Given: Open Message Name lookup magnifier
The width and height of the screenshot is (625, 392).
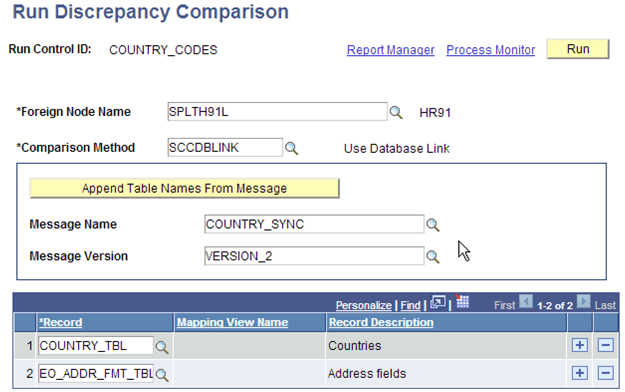Looking at the screenshot, I should click(x=432, y=225).
